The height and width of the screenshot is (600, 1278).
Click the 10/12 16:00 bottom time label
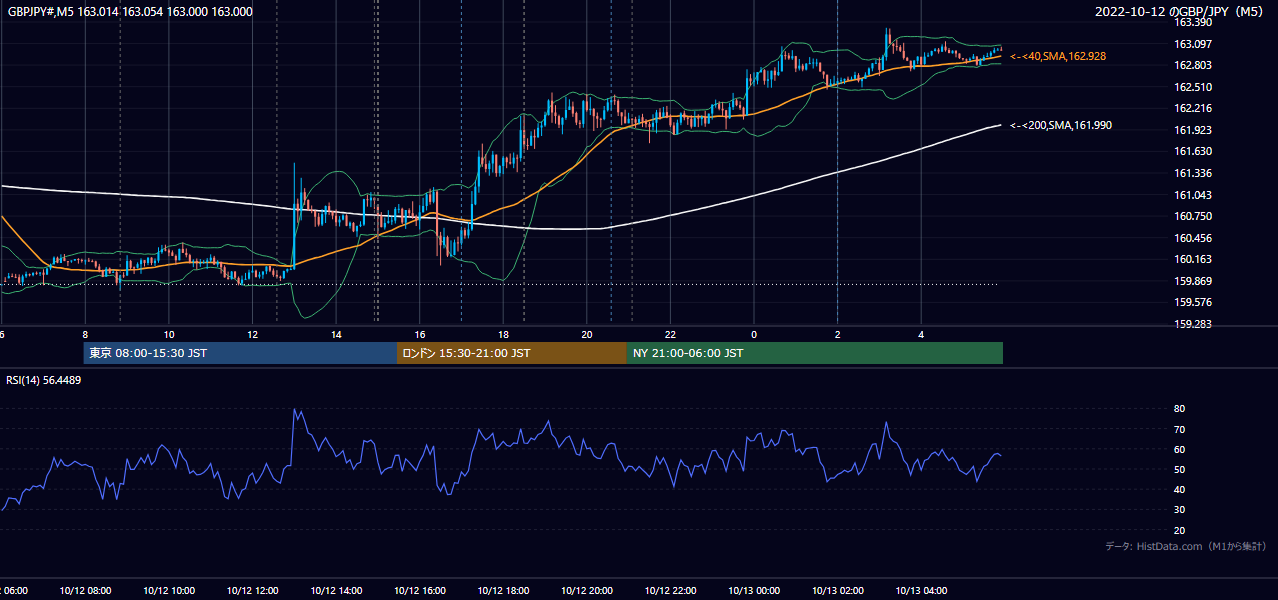[x=420, y=590]
